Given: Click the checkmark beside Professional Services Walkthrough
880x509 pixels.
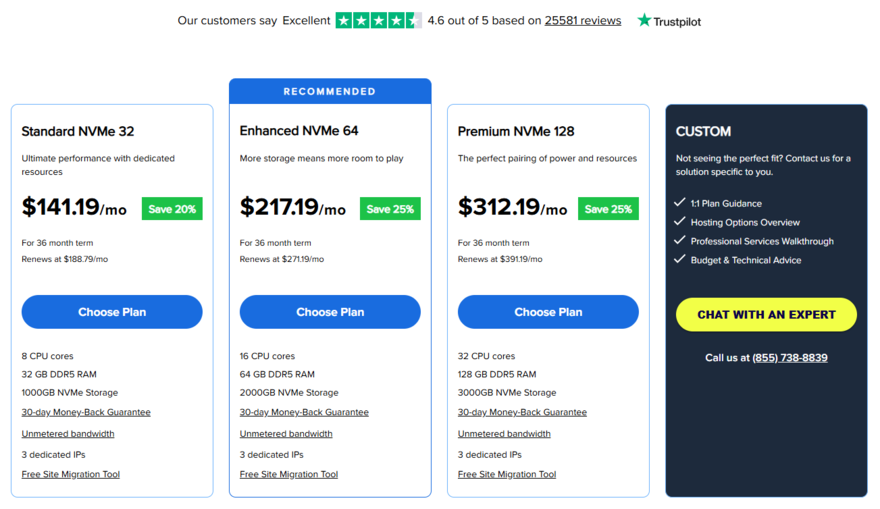Looking at the screenshot, I should pyautogui.click(x=680, y=241).
